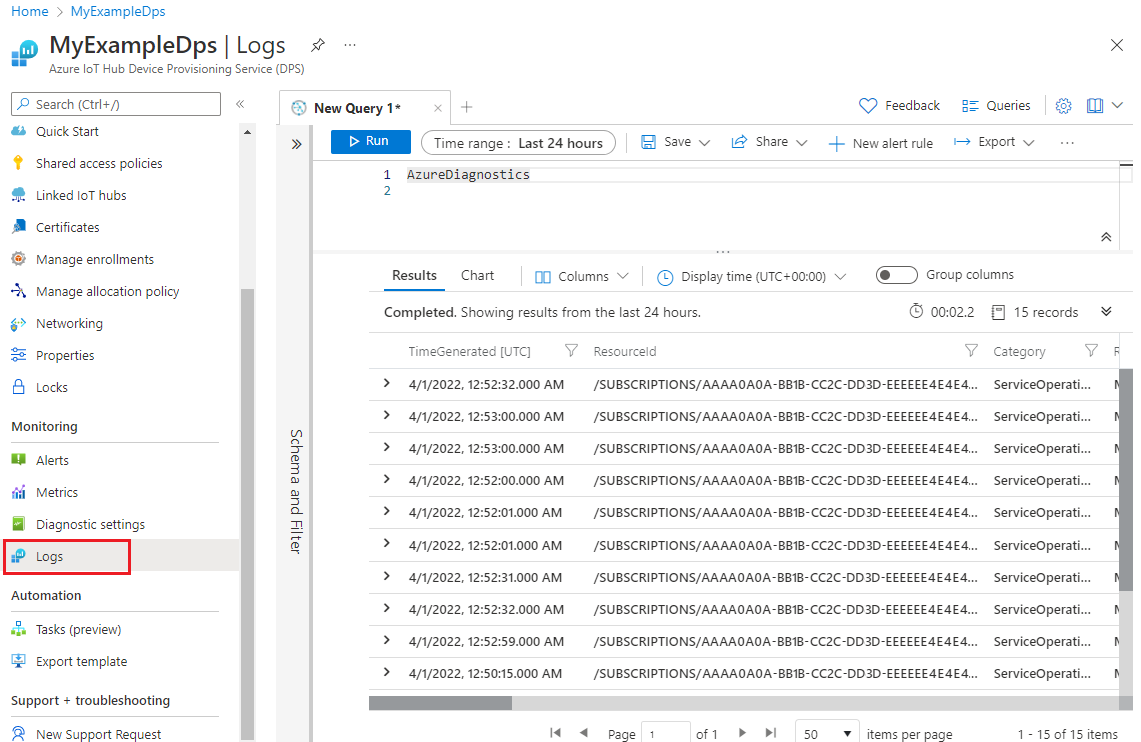The height and width of the screenshot is (742, 1141).
Task: Run the AzureDiagnostics query
Action: pyautogui.click(x=370, y=142)
